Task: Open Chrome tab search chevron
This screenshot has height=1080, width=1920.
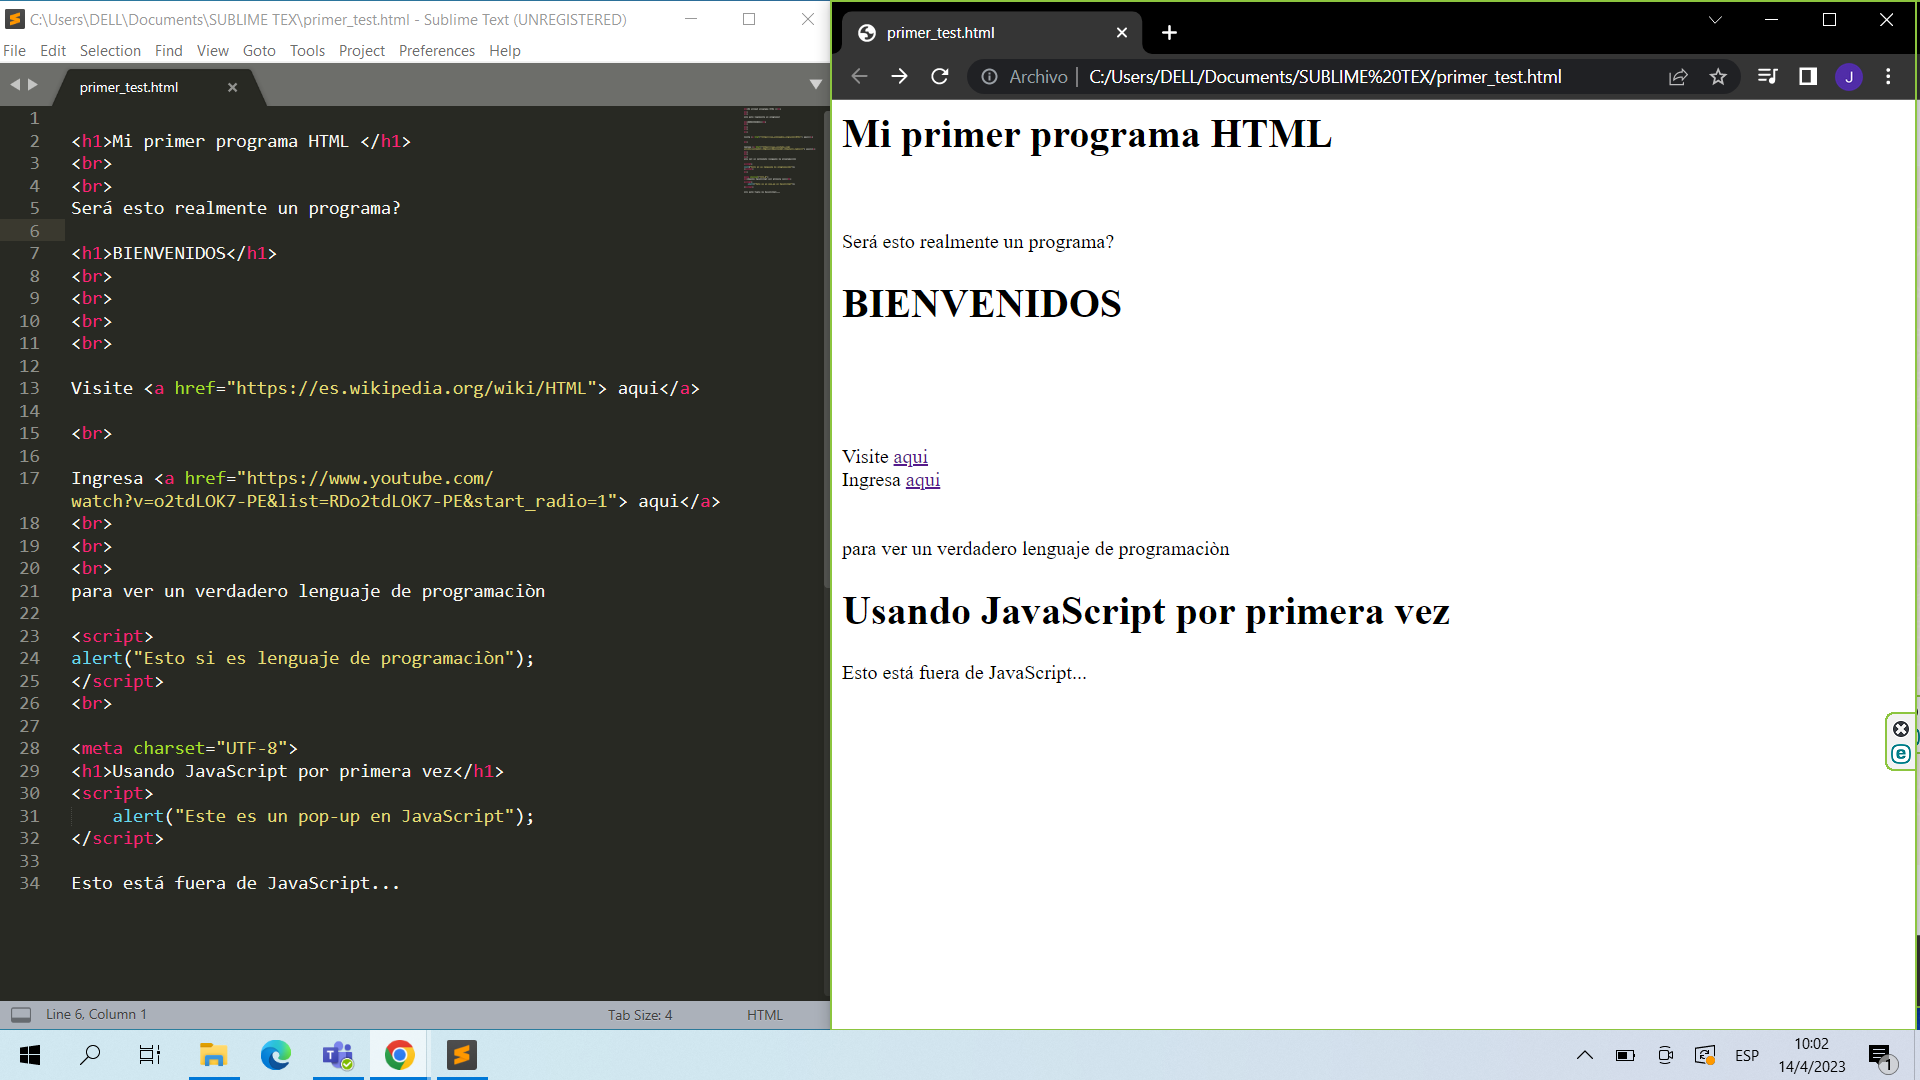Action: 1715,20
